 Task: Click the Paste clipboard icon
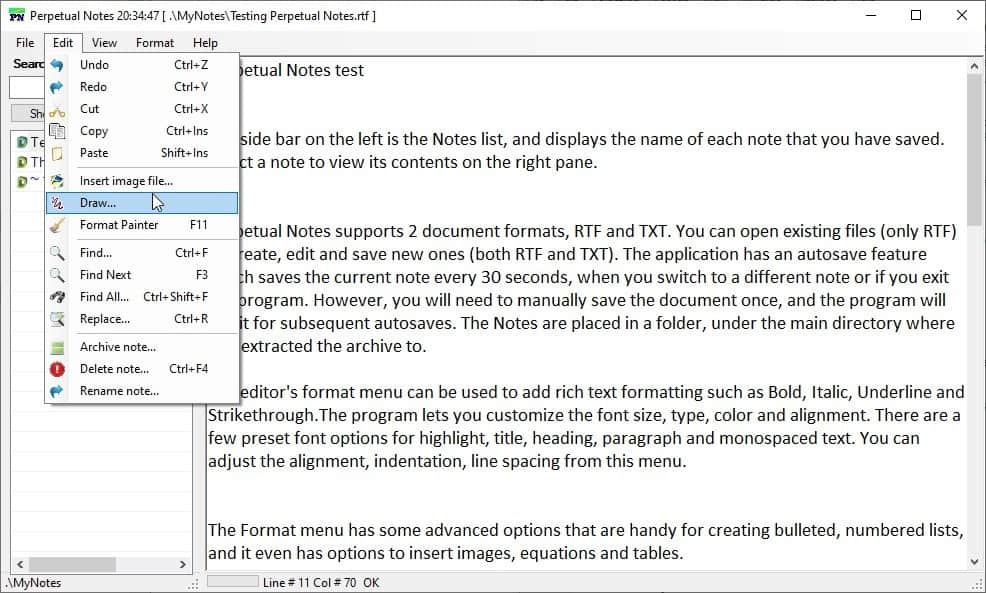(58, 153)
